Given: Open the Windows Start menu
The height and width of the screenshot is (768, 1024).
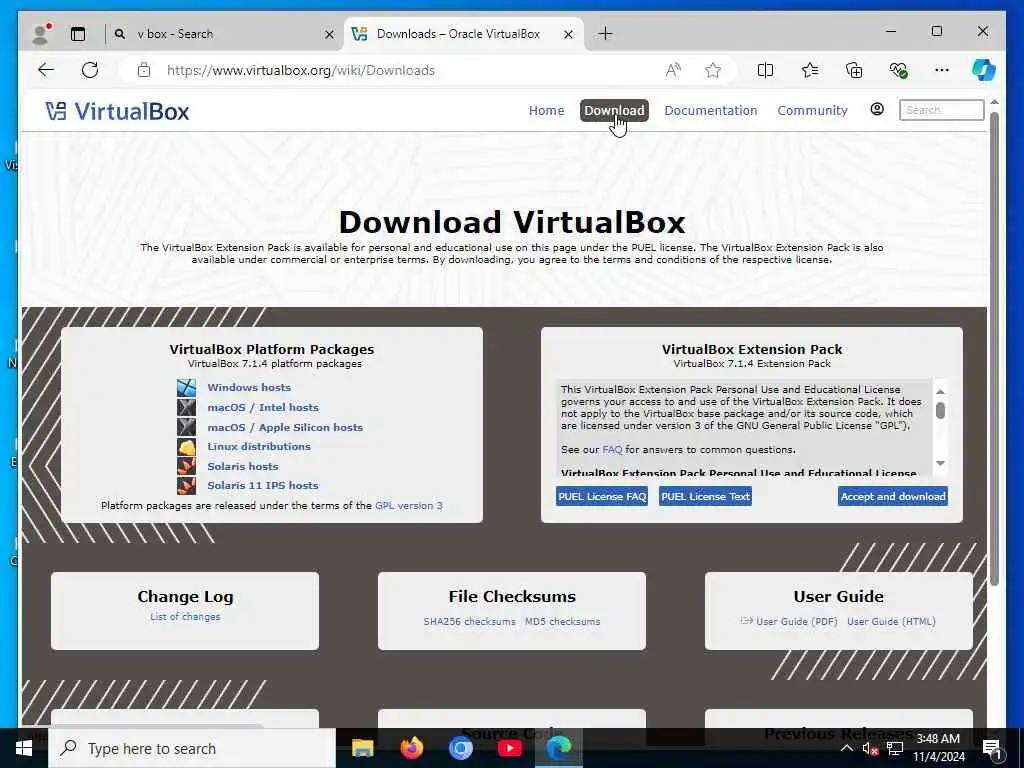Looking at the screenshot, I should (24, 748).
